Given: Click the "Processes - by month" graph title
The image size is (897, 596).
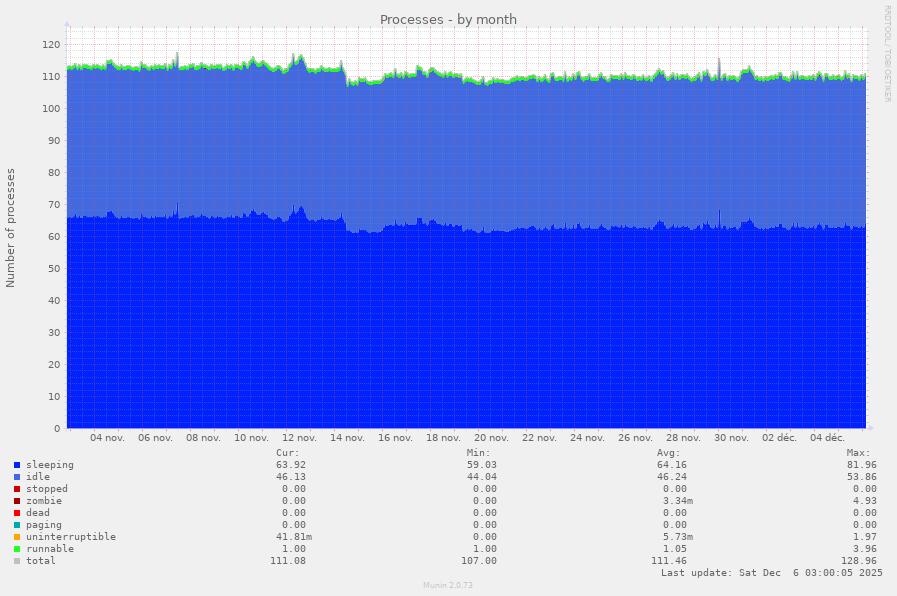Looking at the screenshot, I should [x=448, y=20].
